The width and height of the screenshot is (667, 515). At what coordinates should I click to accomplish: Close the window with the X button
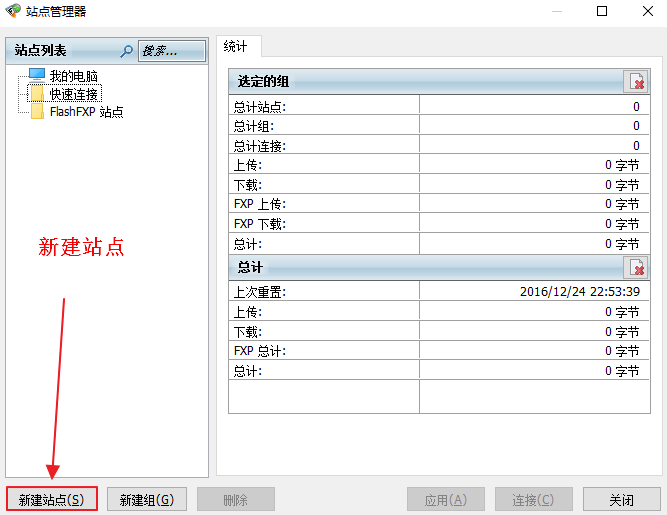pos(645,12)
